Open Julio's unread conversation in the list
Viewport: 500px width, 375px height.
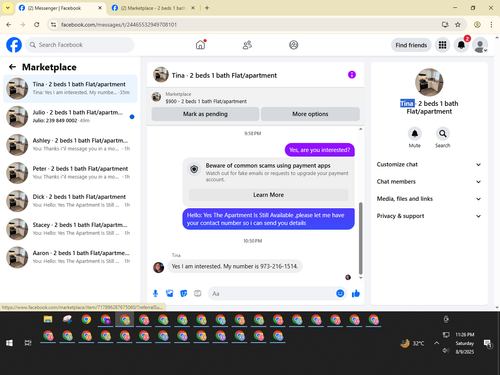tap(70, 117)
